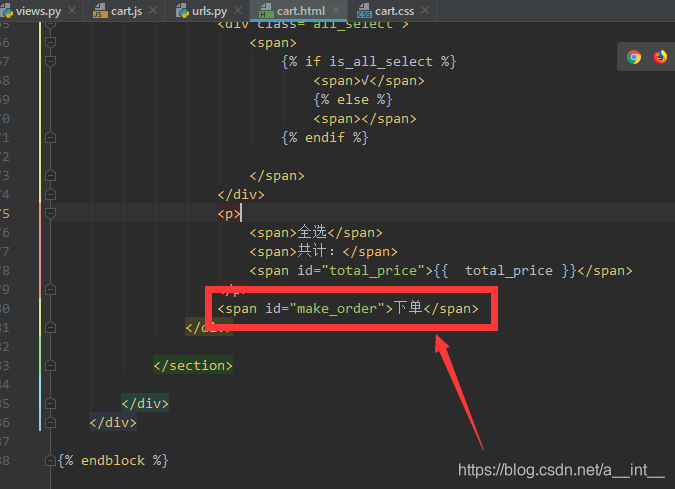The height and width of the screenshot is (489, 675).
Task: Click the {{ total_price }} template variable
Action: tap(505, 271)
